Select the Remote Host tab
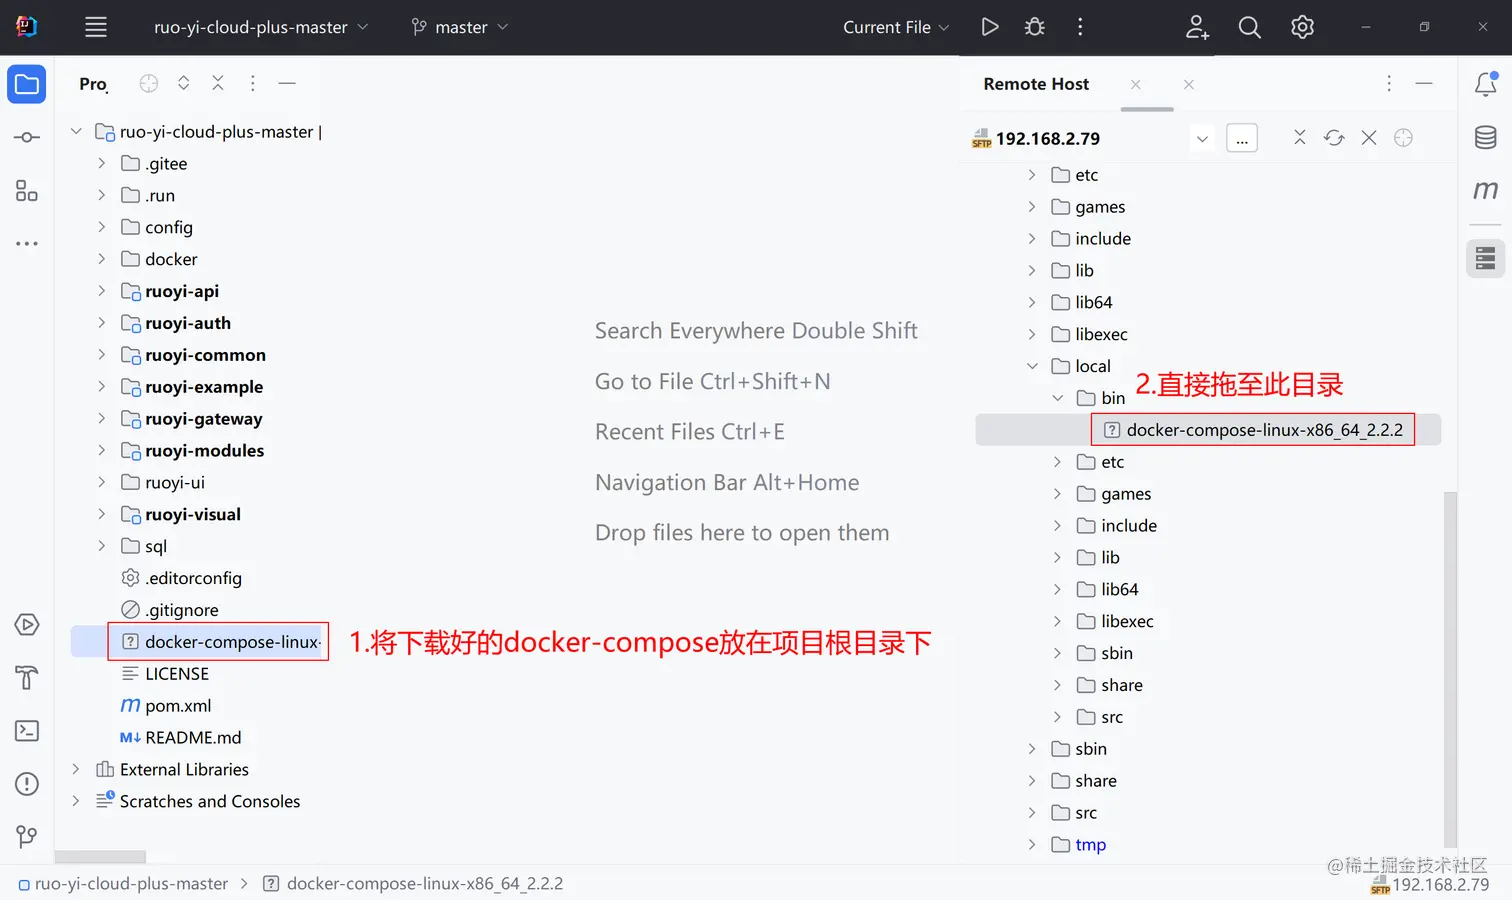The height and width of the screenshot is (900, 1512). tap(1036, 84)
